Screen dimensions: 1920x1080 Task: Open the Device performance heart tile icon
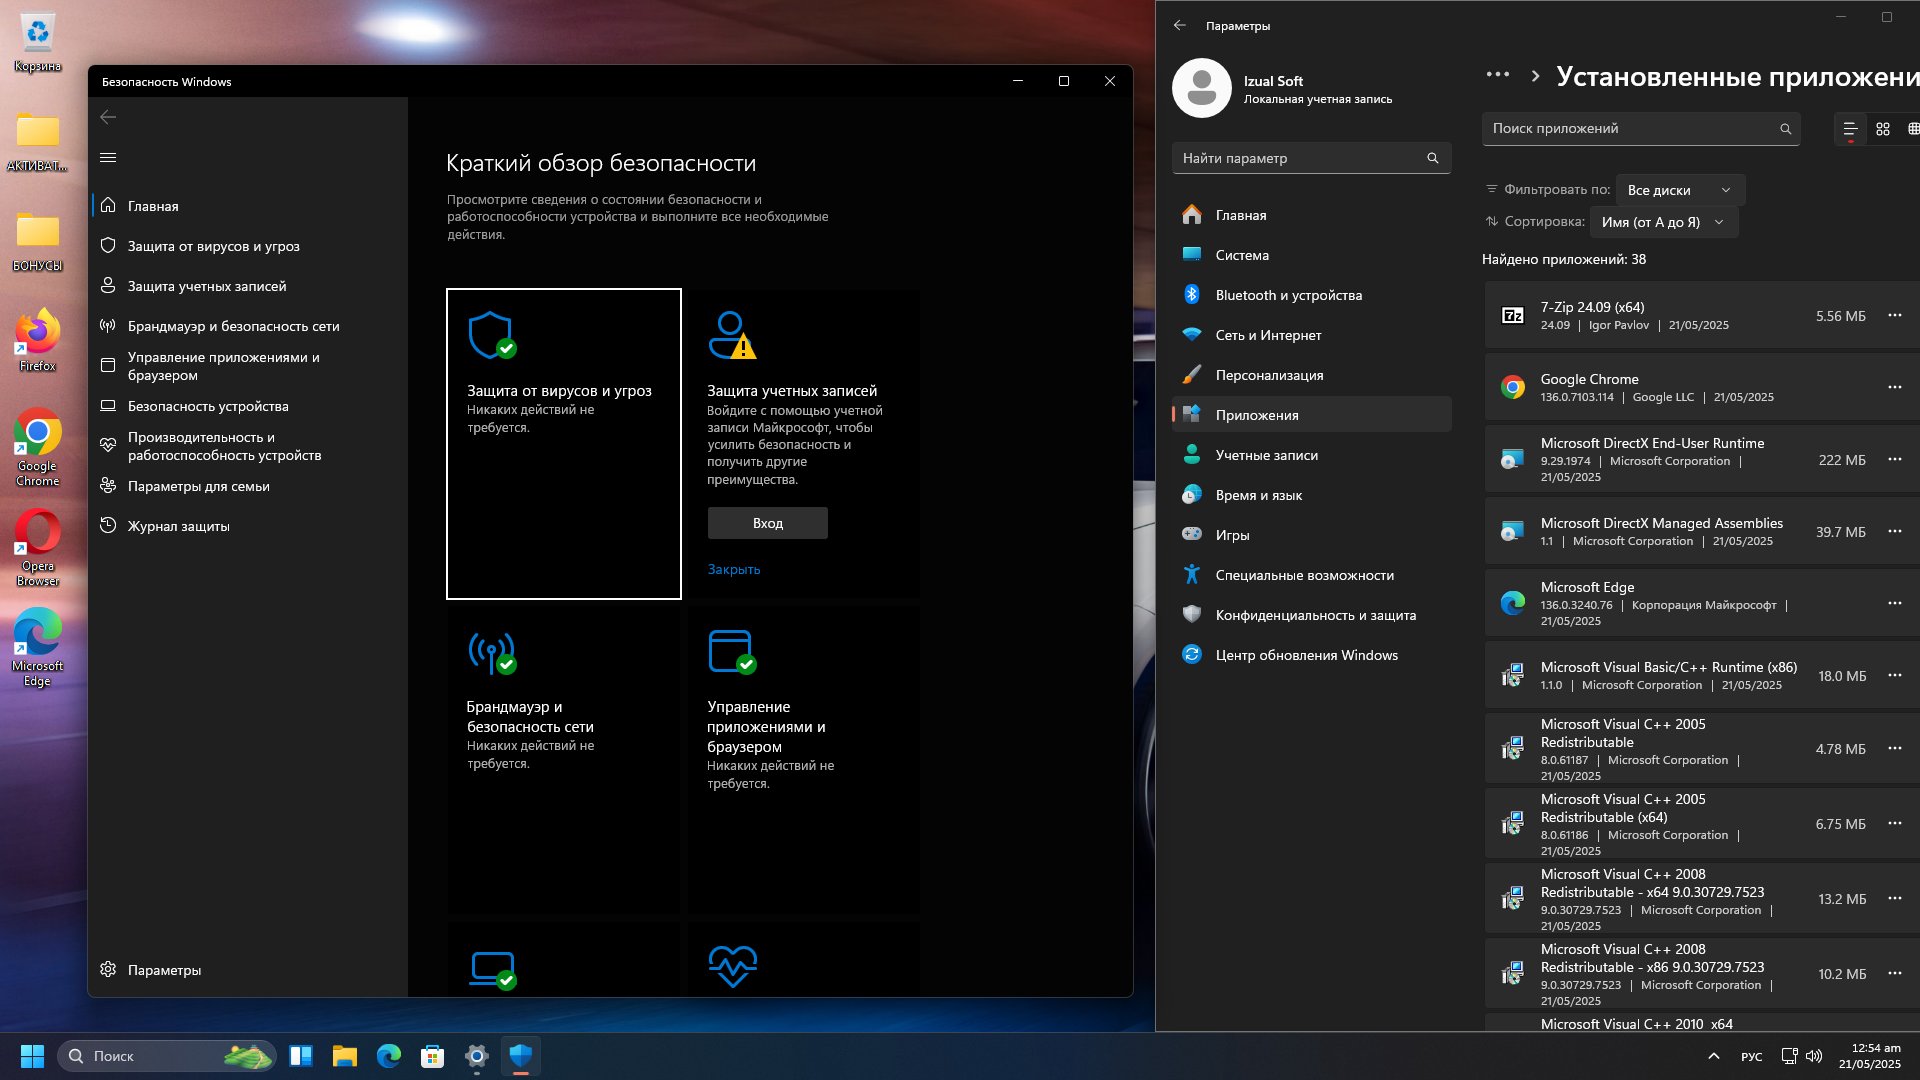tap(732, 967)
